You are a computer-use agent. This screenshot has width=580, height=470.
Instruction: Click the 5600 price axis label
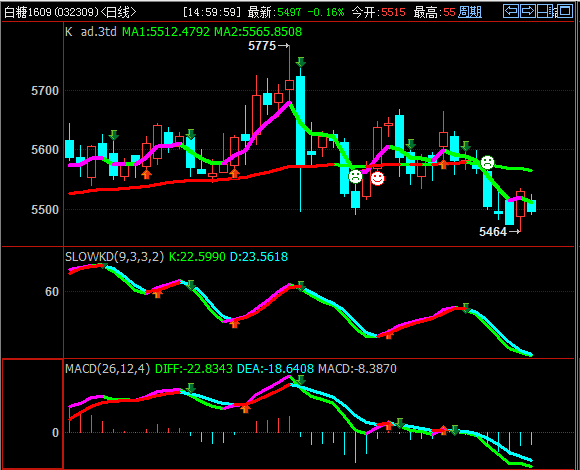pyautogui.click(x=45, y=150)
